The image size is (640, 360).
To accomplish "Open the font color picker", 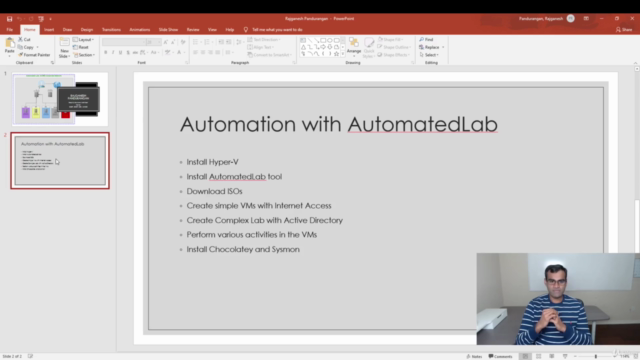I will tap(180, 53).
